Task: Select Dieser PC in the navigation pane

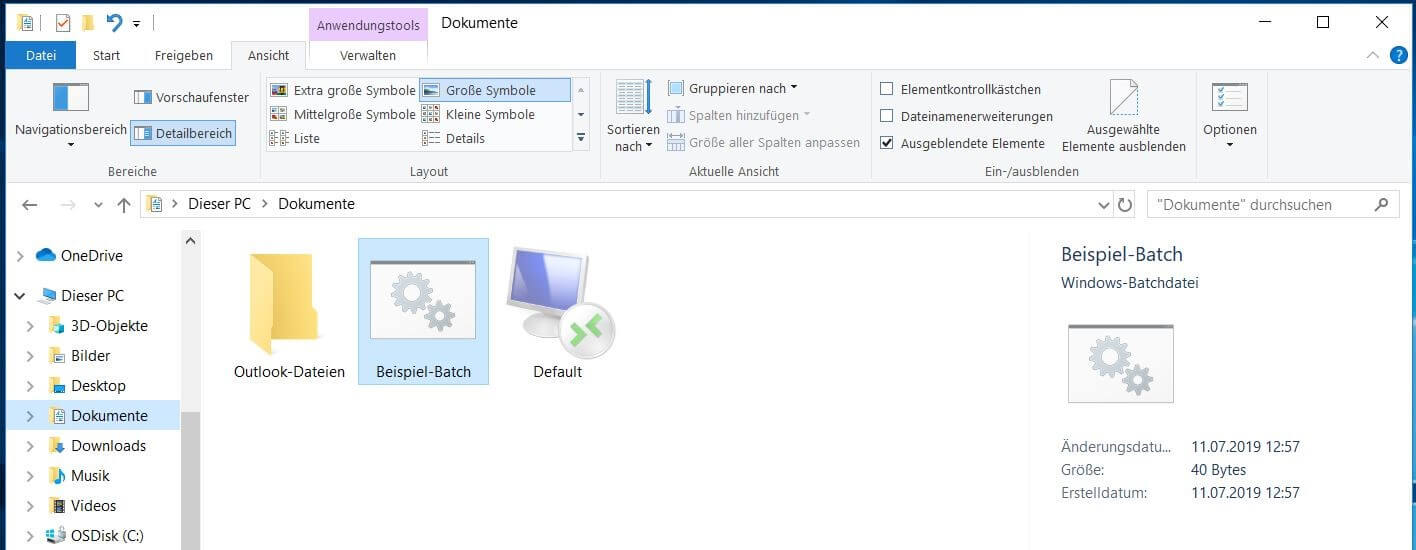Action: [93, 296]
